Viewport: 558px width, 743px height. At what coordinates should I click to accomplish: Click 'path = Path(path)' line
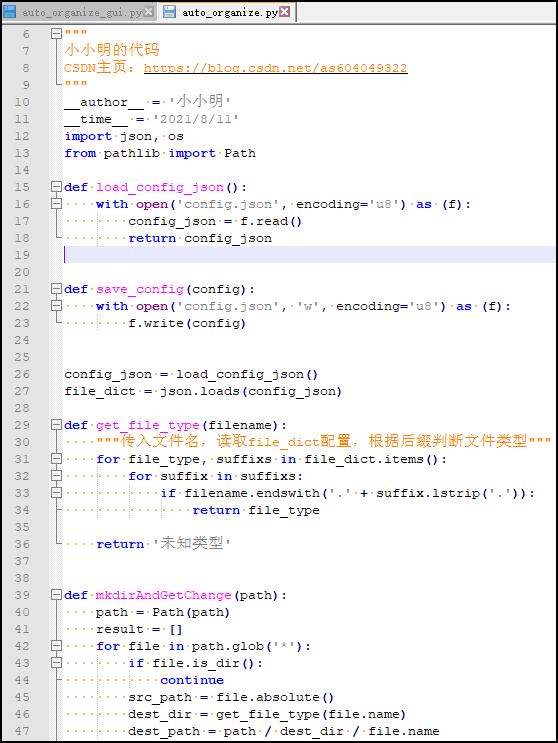[163, 612]
